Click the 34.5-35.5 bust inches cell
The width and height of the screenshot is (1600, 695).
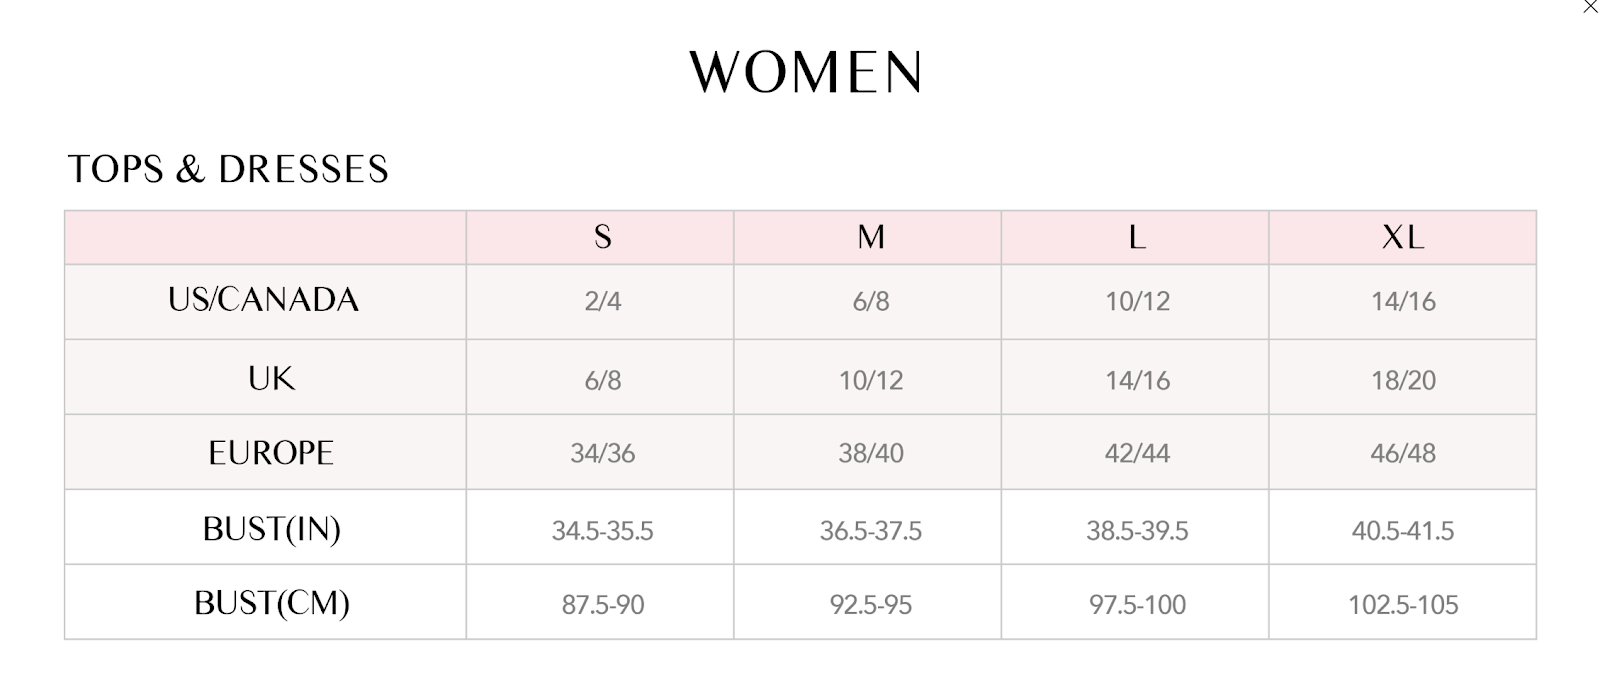[602, 531]
